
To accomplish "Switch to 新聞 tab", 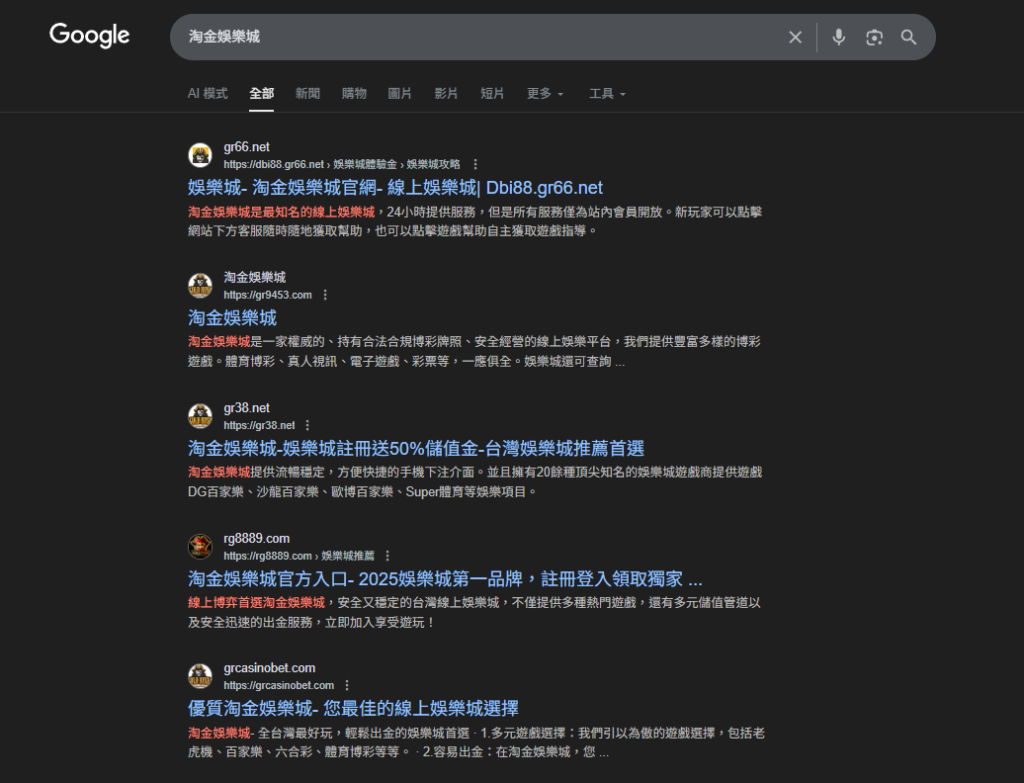I will tap(308, 93).
